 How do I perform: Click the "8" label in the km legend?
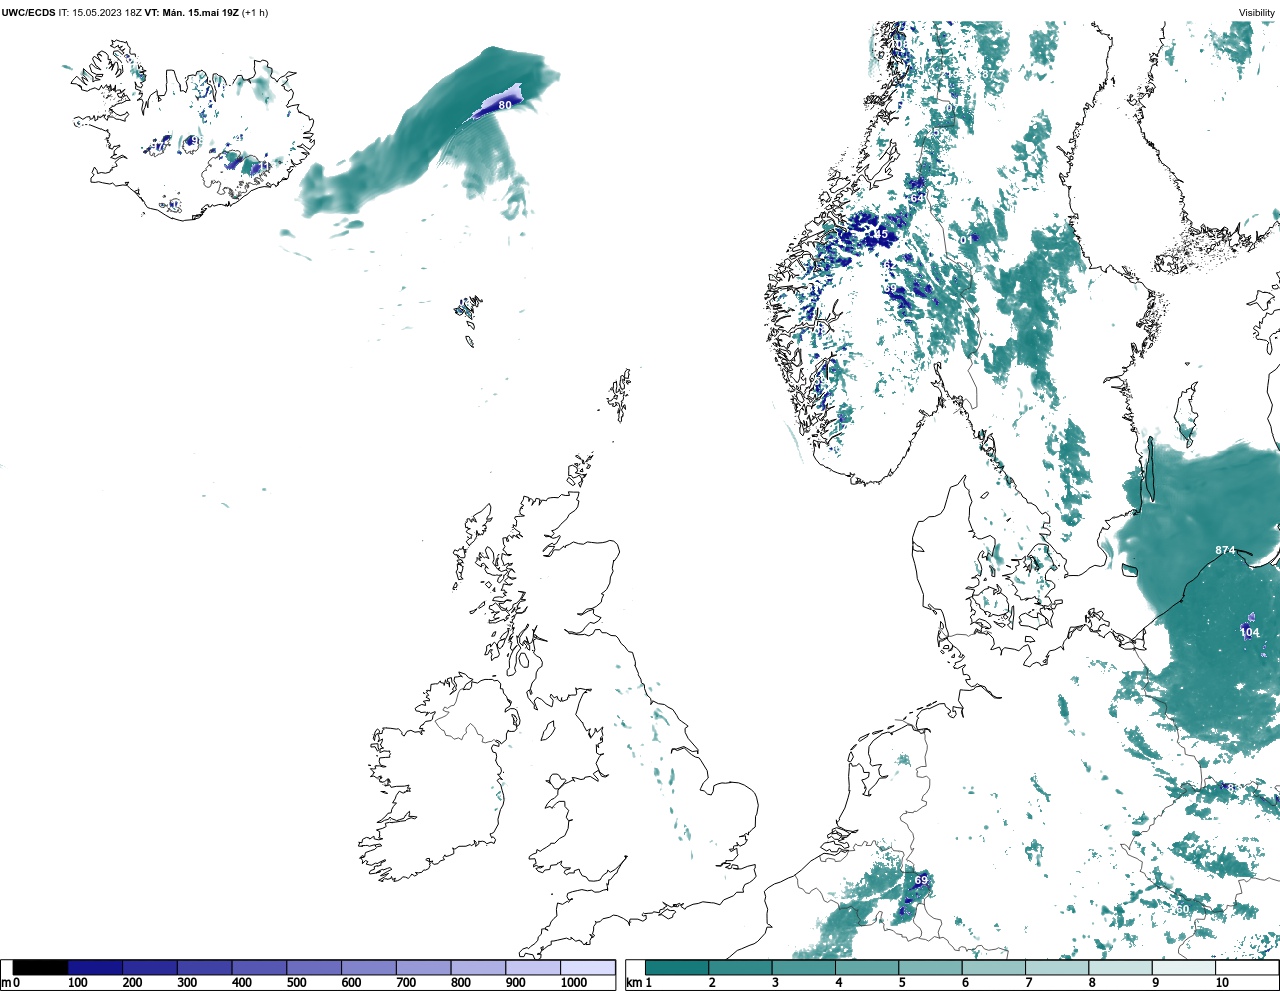[1092, 983]
